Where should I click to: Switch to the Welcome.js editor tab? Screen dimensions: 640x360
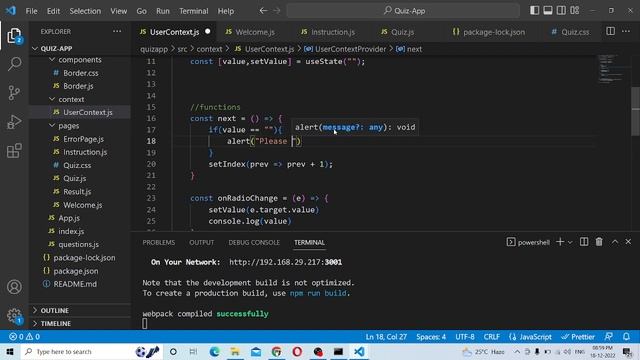click(x=255, y=32)
